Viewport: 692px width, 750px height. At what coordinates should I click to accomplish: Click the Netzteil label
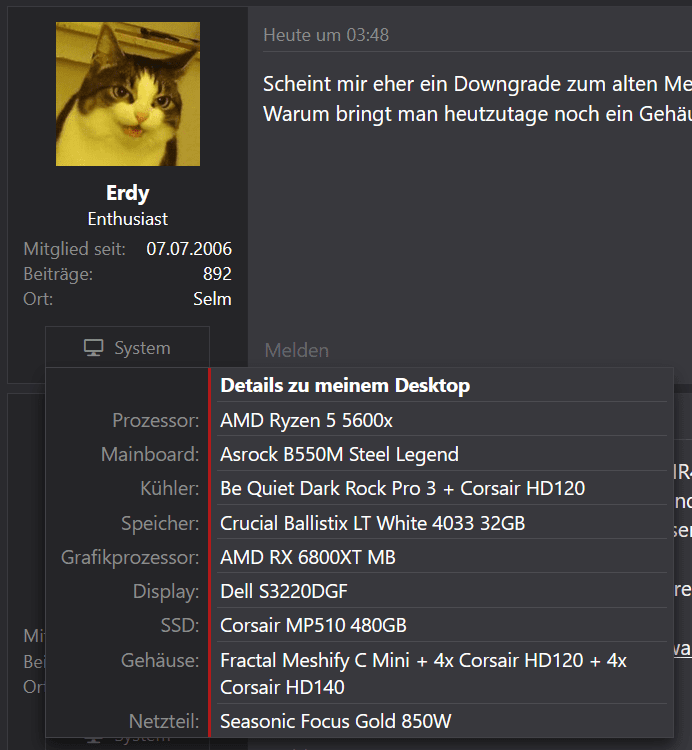164,721
